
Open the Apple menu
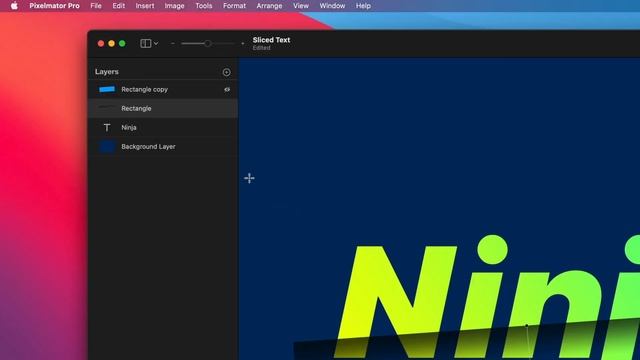tap(14, 6)
